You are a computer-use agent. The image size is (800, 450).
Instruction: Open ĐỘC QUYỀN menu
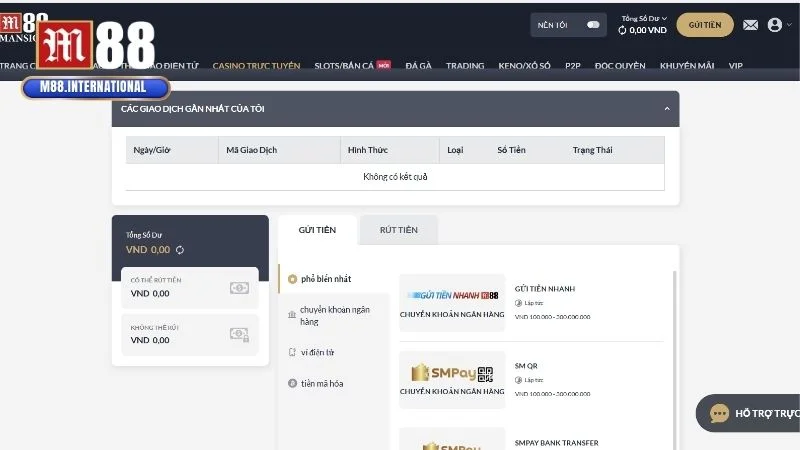coord(620,66)
